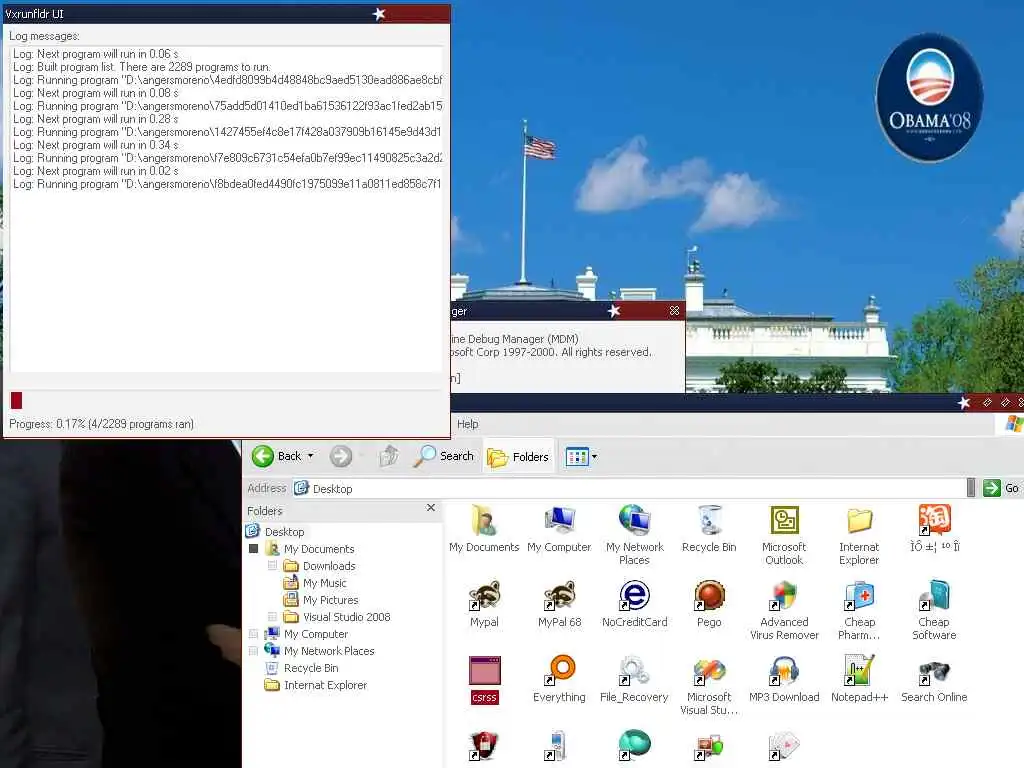This screenshot has width=1024, height=768.
Task: Expand the Downloads folder node
Action: [272, 566]
